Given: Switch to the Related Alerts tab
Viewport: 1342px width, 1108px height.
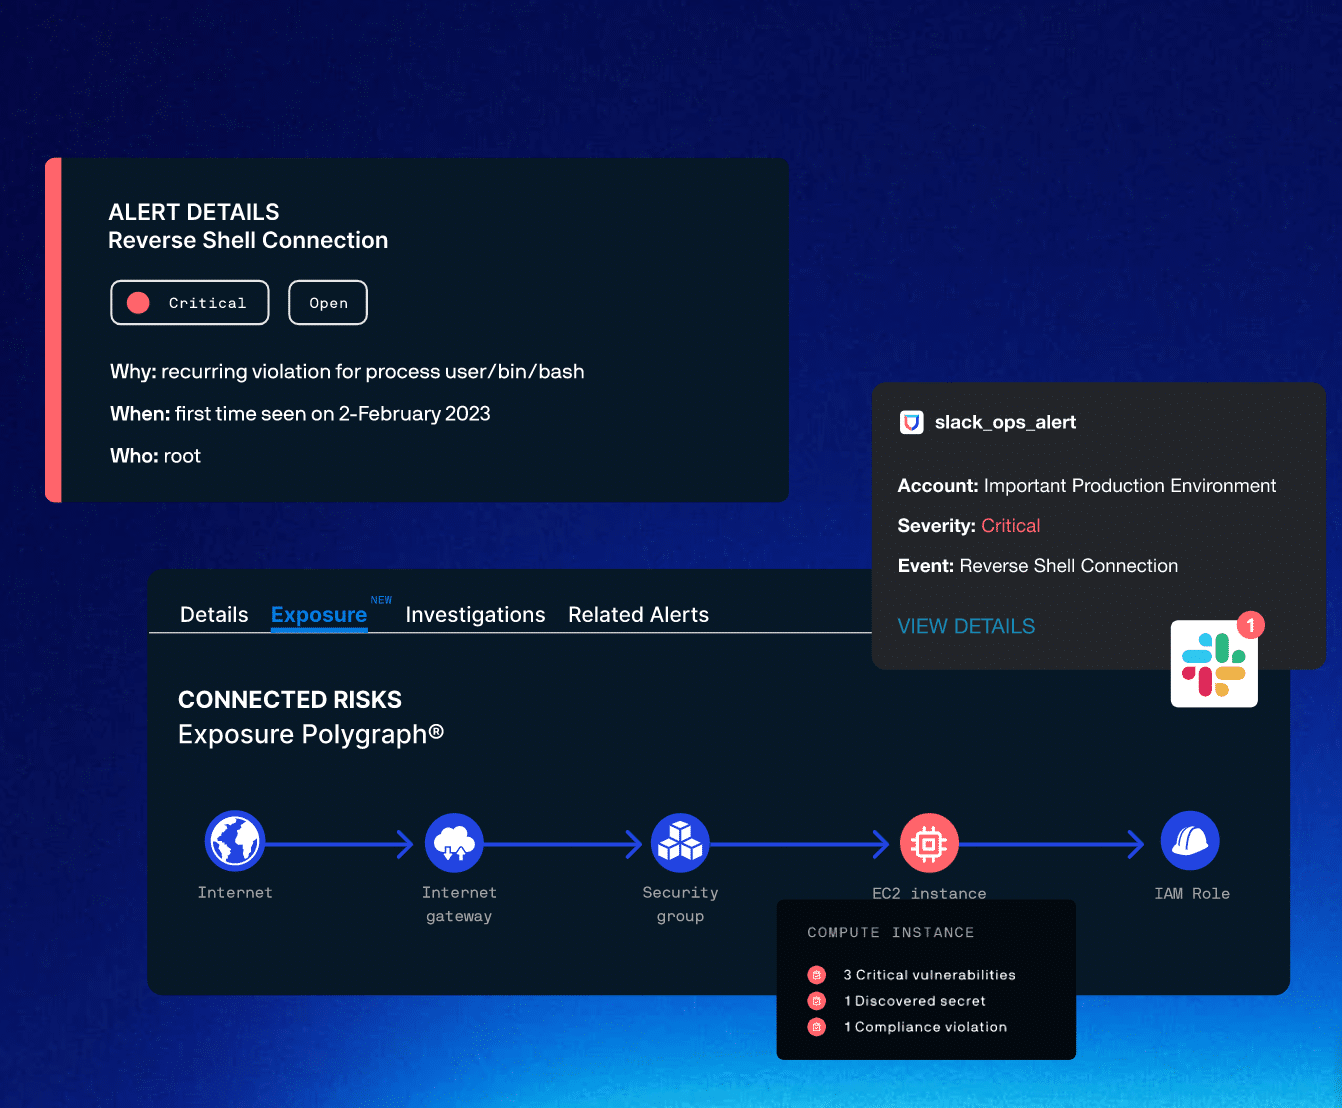Looking at the screenshot, I should pyautogui.click(x=638, y=614).
